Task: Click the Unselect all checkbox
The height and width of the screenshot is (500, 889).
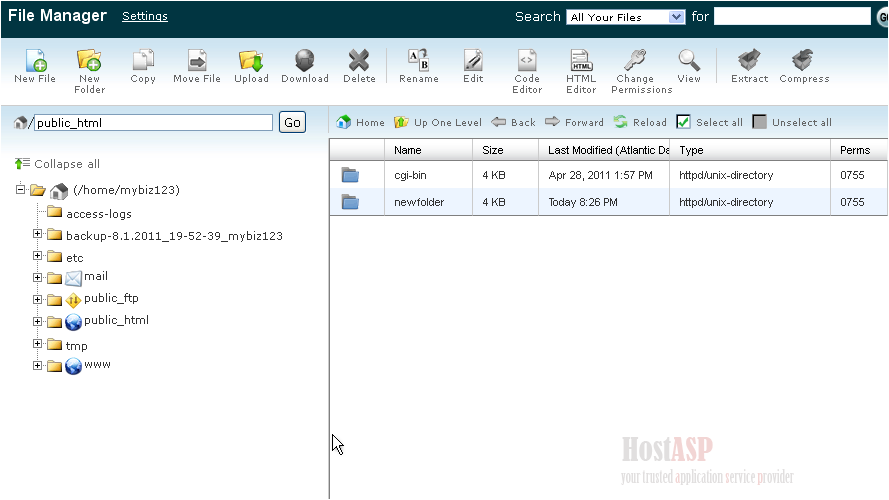Action: (x=760, y=122)
